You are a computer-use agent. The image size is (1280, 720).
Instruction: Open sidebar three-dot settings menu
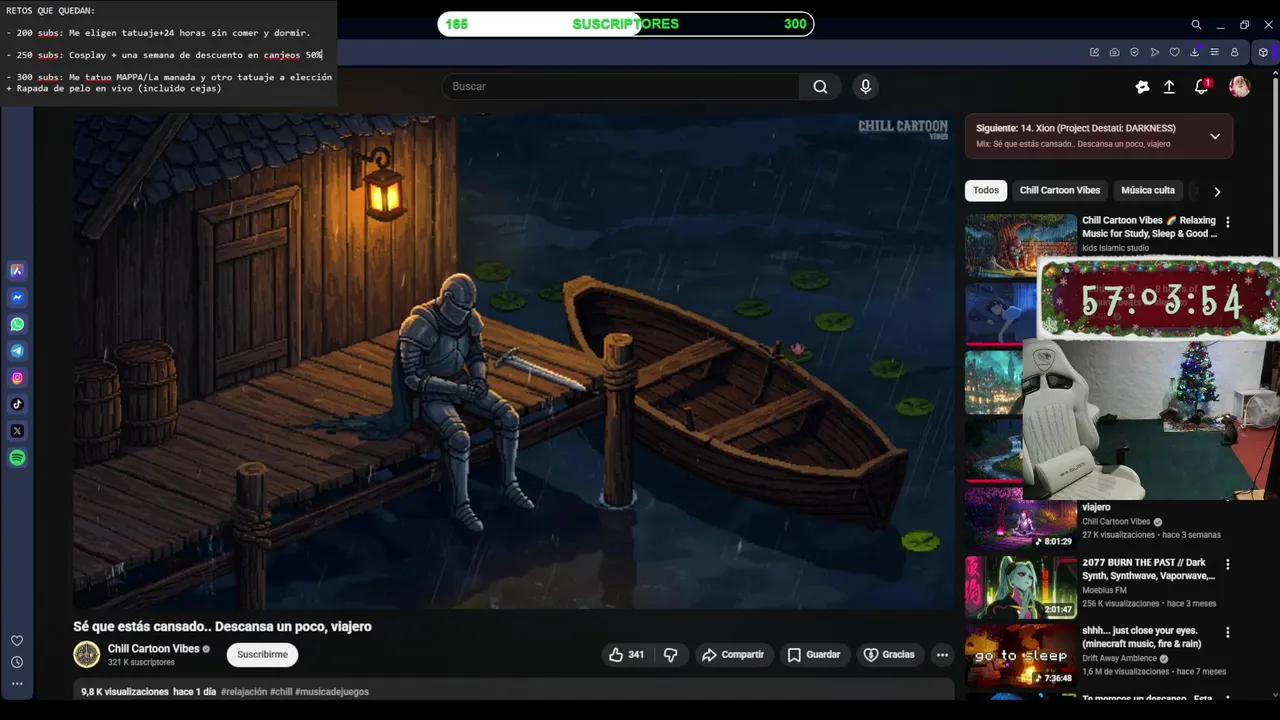[x=17, y=684]
